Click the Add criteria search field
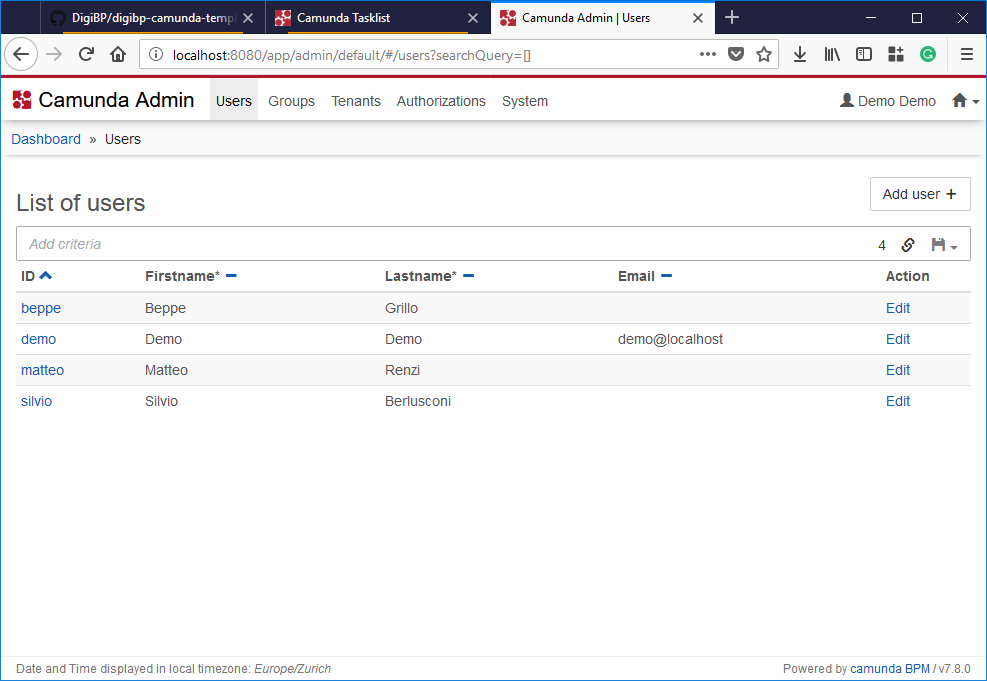This screenshot has height=681, width=987. [440, 244]
